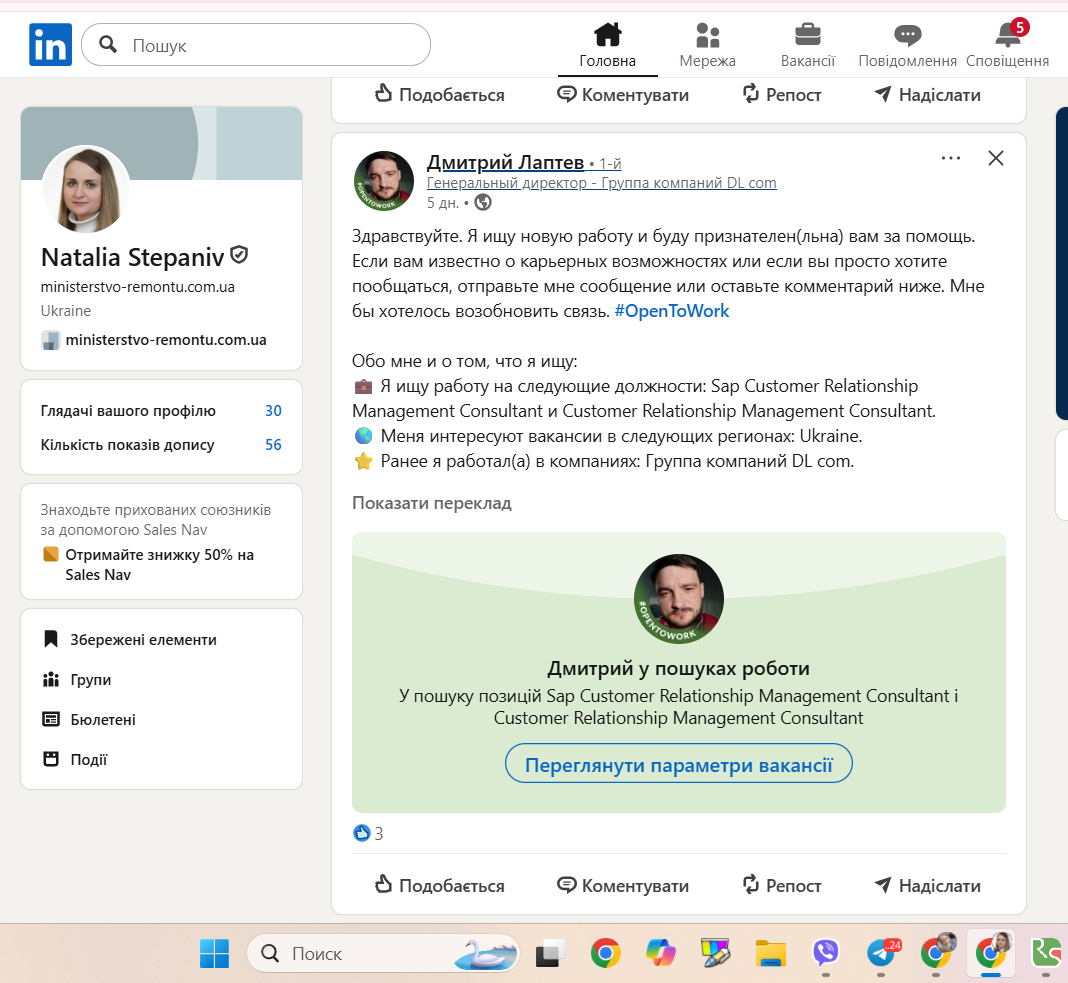This screenshot has width=1068, height=983.
Task: Open Дмитрий Лаптев's avatar in post header
Action: pyautogui.click(x=384, y=181)
